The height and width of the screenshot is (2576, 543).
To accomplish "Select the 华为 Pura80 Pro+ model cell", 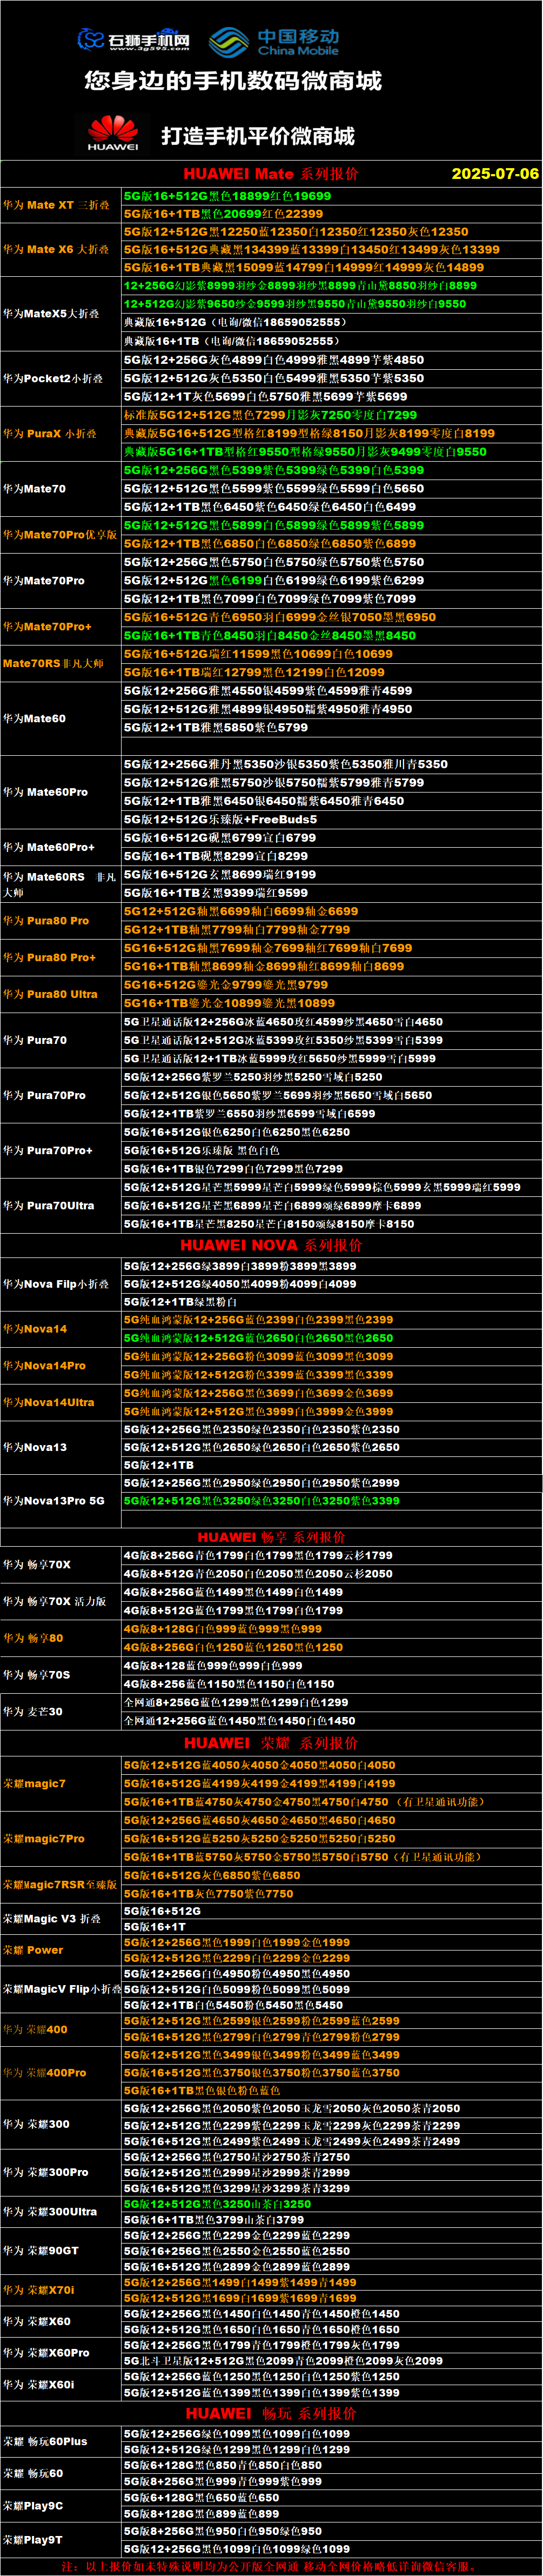I will (x=61, y=958).
